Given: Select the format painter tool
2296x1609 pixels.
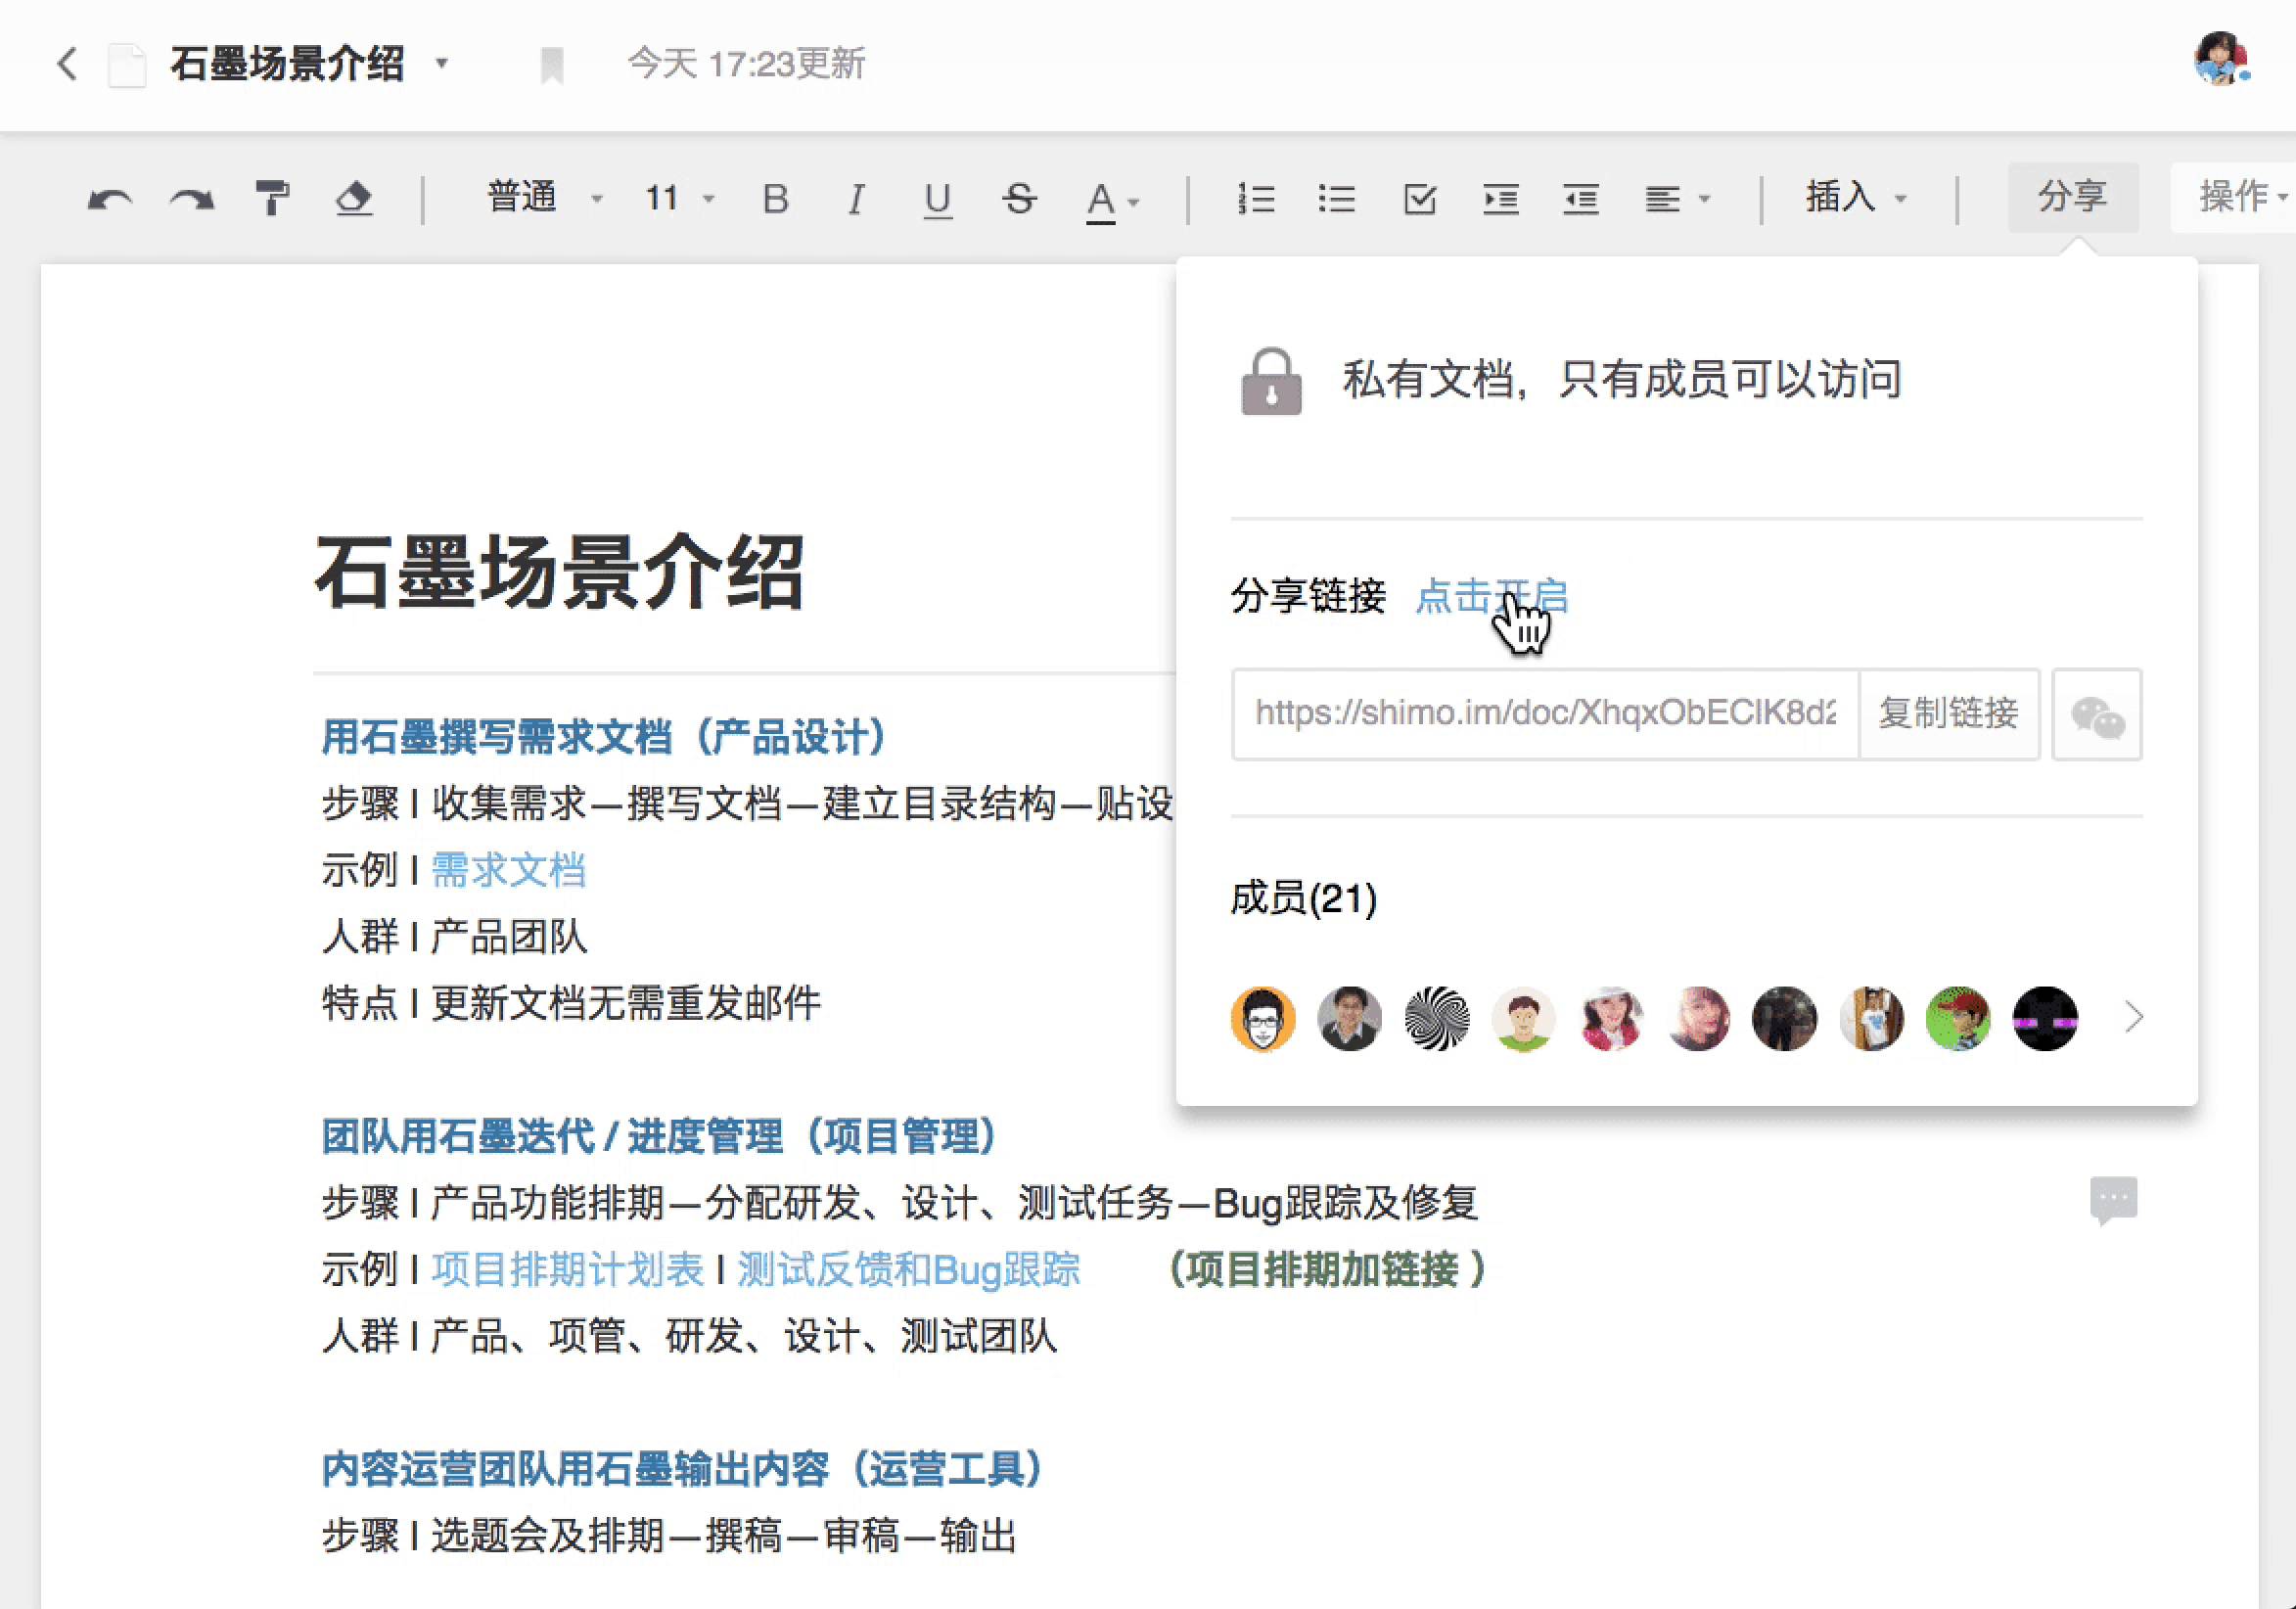Looking at the screenshot, I should coord(272,198).
